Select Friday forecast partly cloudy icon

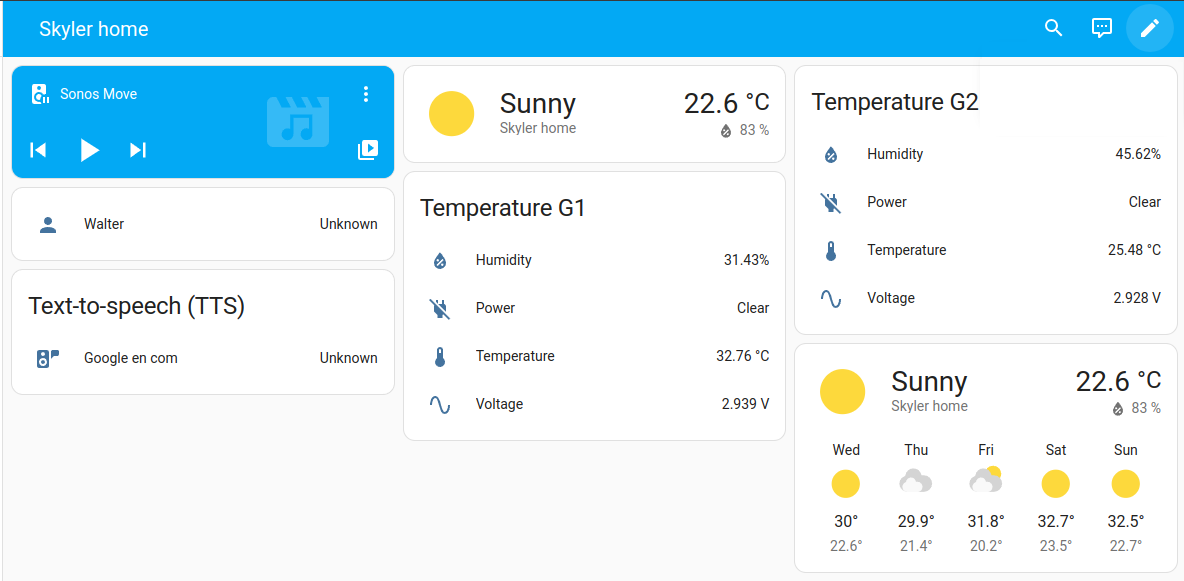point(986,482)
